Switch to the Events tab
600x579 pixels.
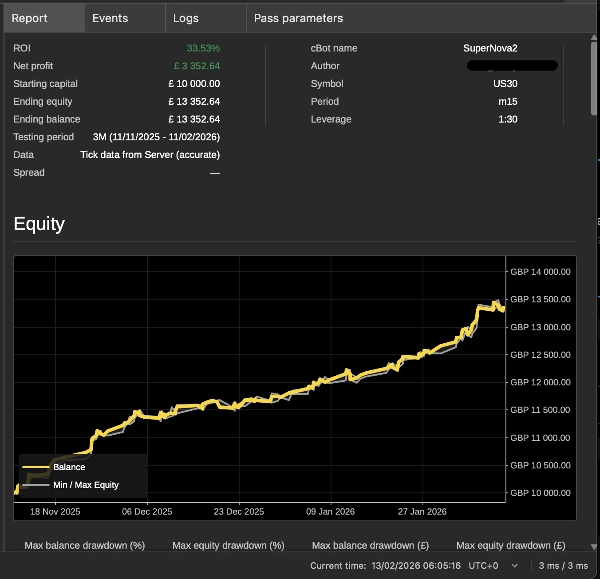click(x=110, y=18)
